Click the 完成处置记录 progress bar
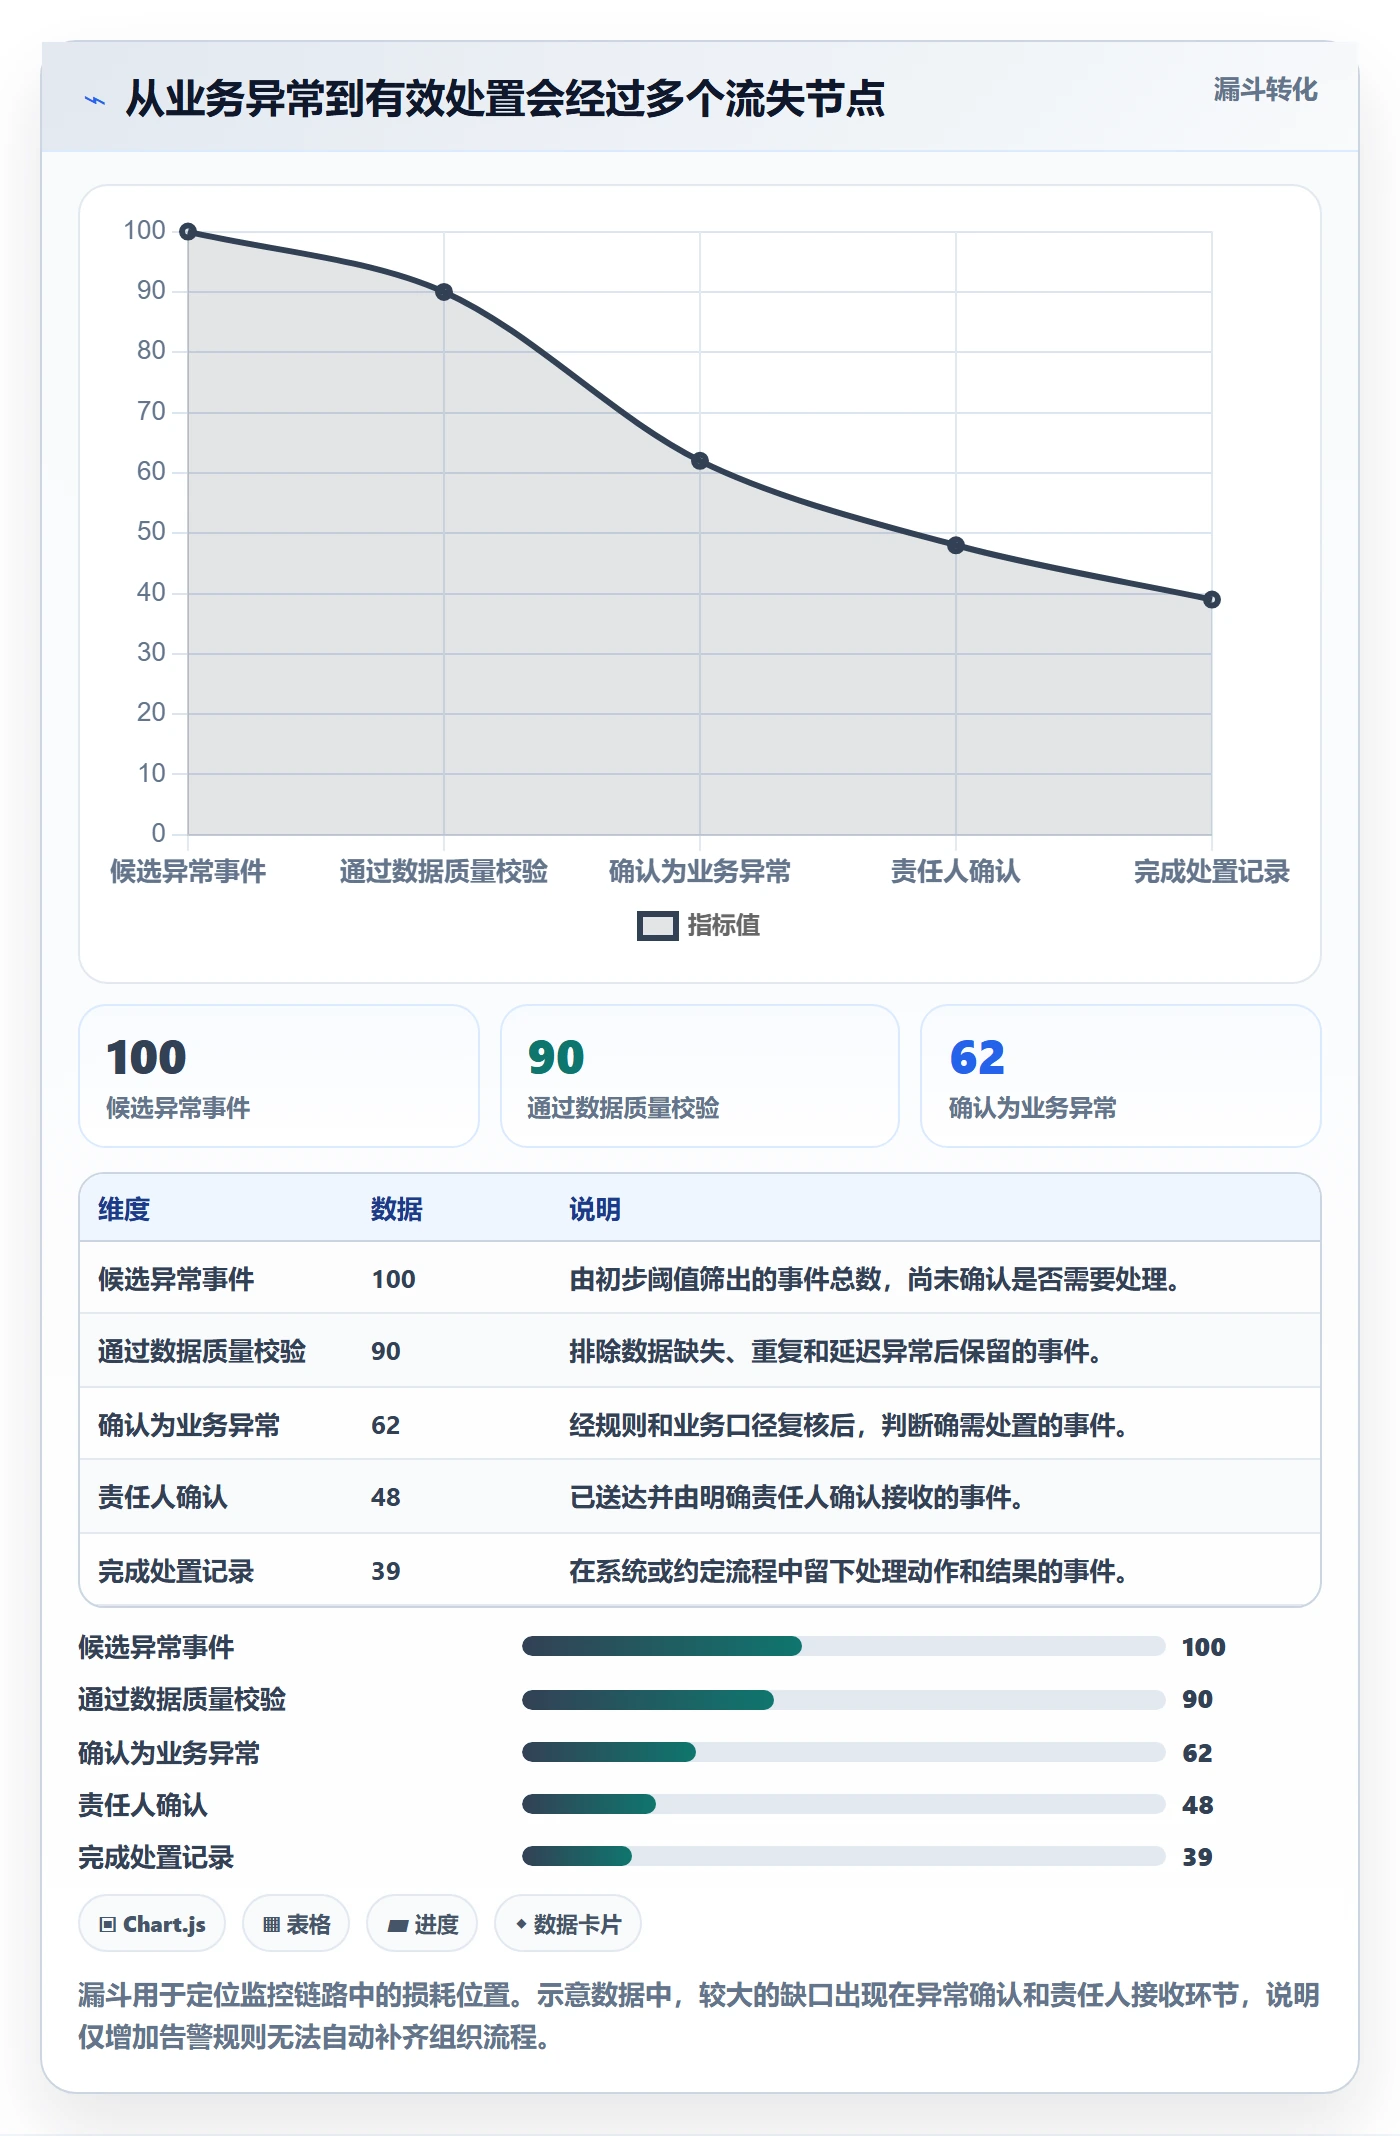The width and height of the screenshot is (1400, 2136). point(844,1856)
